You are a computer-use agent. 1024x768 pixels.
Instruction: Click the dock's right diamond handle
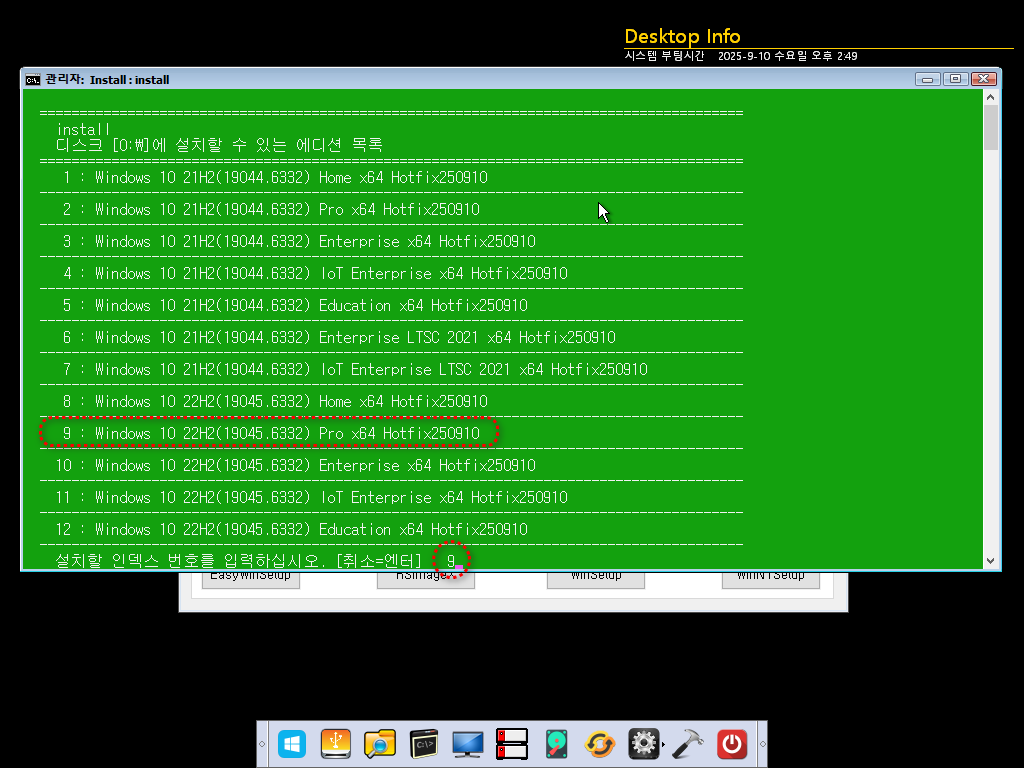click(x=762, y=744)
